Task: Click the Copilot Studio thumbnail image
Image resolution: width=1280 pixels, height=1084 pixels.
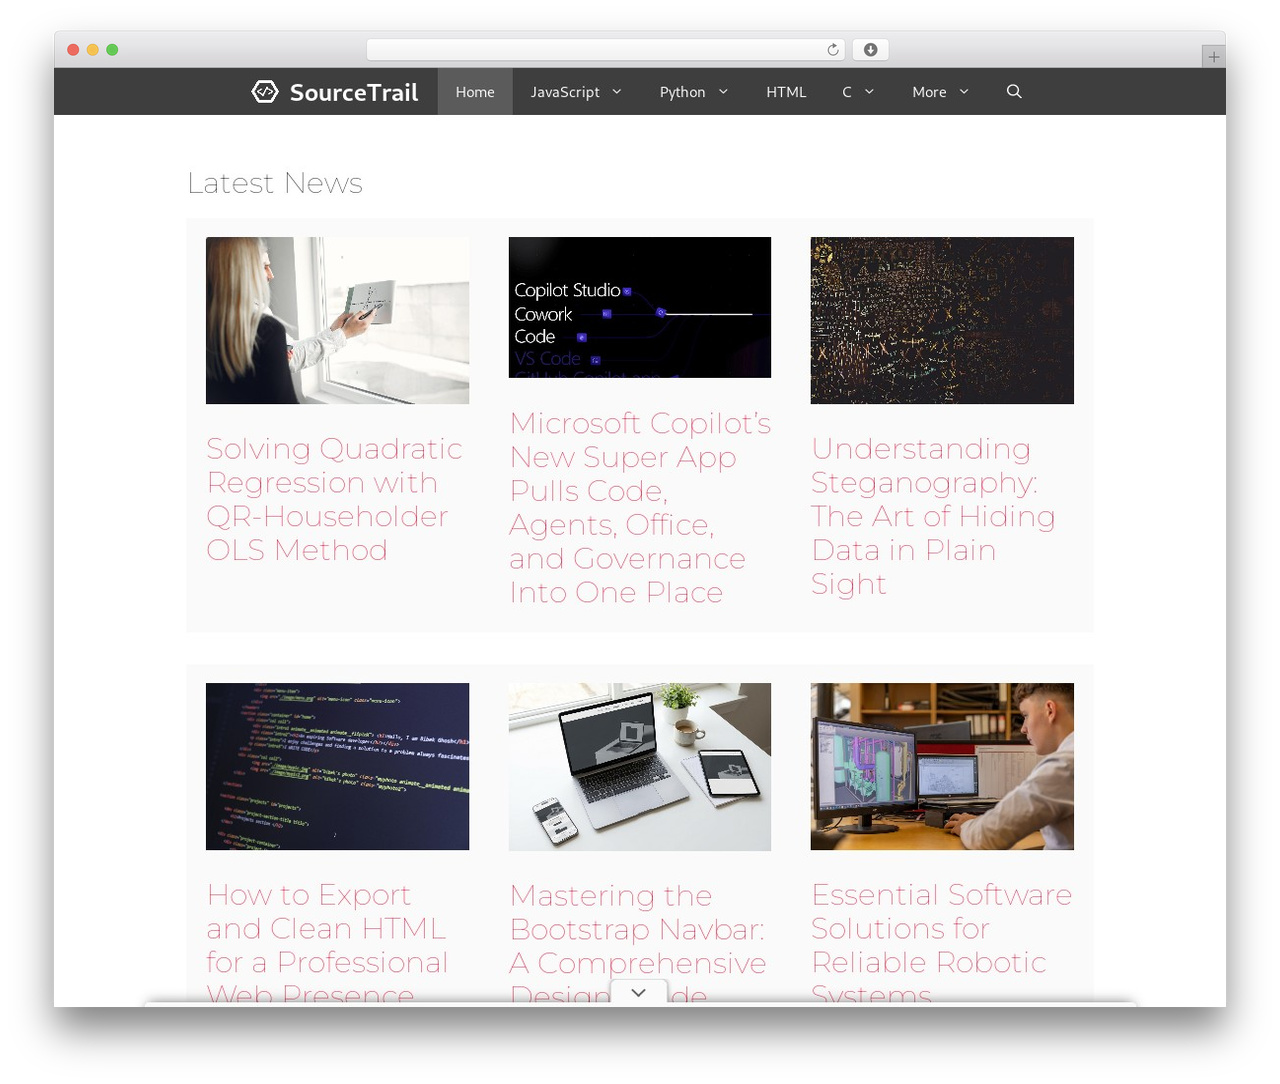Action: click(x=640, y=307)
